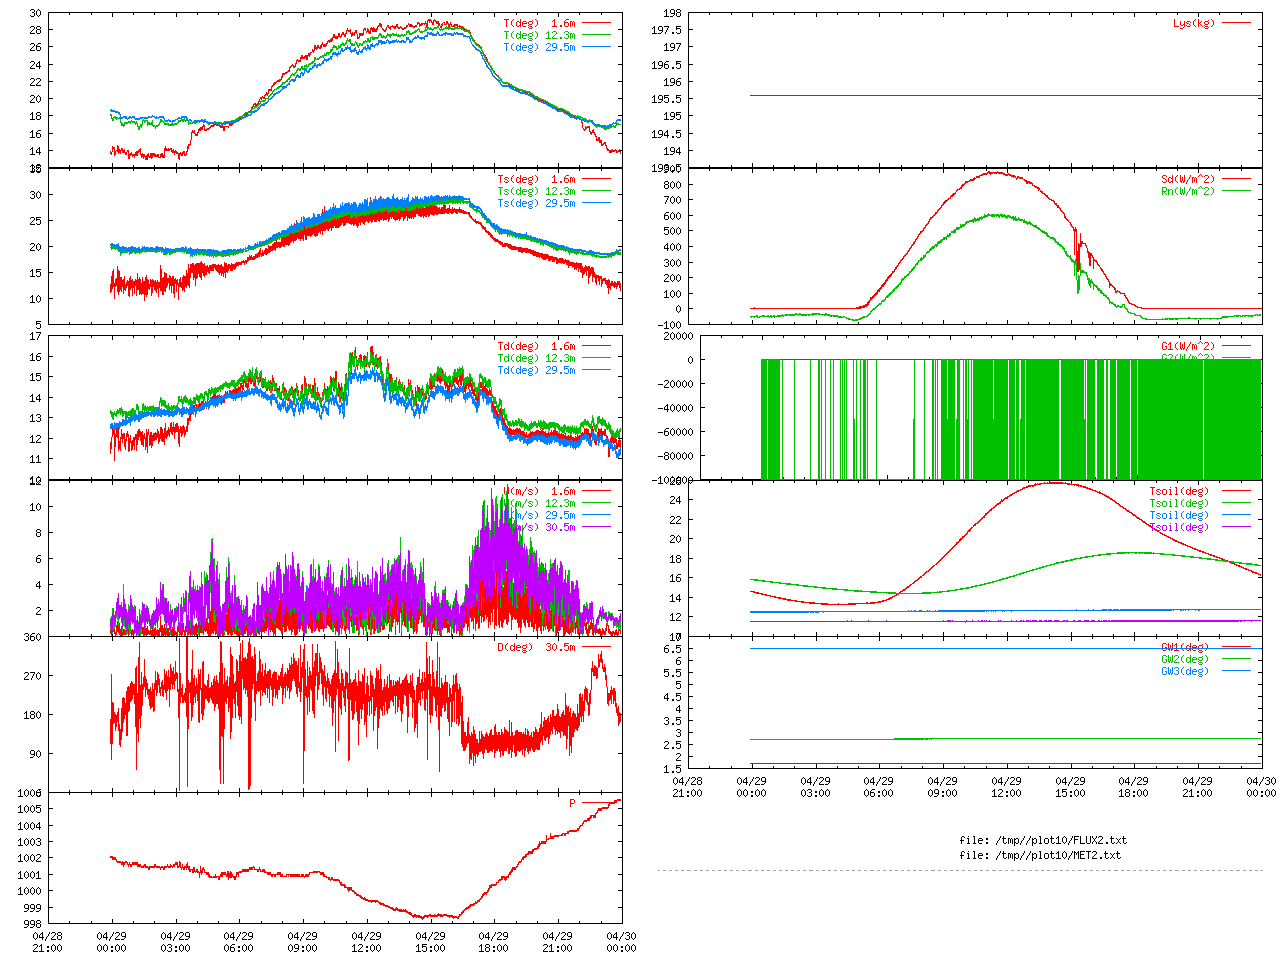Click the '998' tick label on the pressure axis

click(x=32, y=924)
